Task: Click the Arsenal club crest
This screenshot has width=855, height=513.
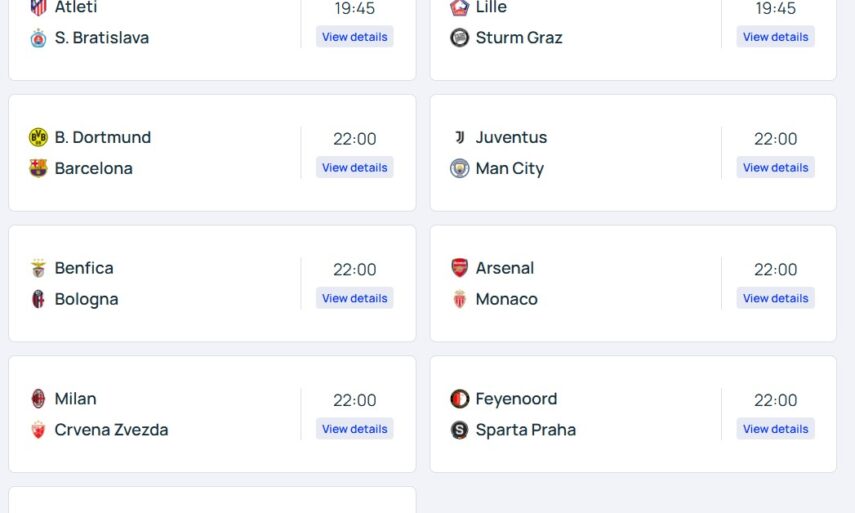Action: (459, 268)
